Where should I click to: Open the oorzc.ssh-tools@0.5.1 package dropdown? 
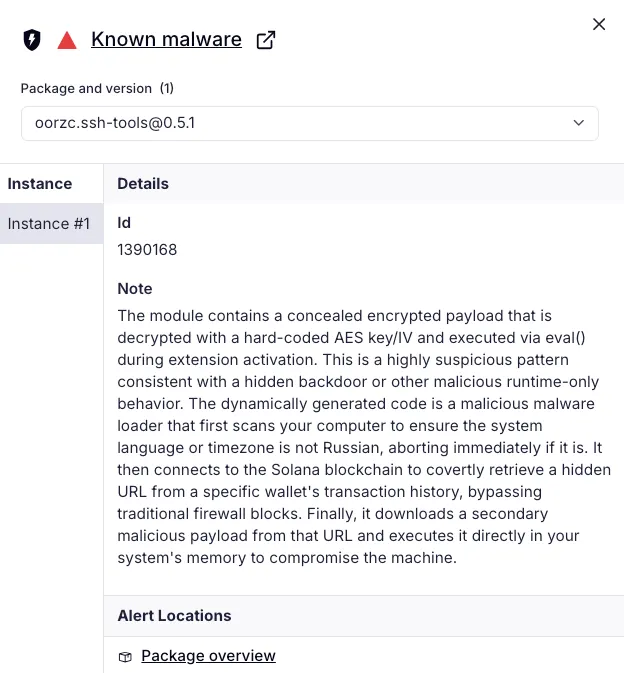[x=300, y=123]
